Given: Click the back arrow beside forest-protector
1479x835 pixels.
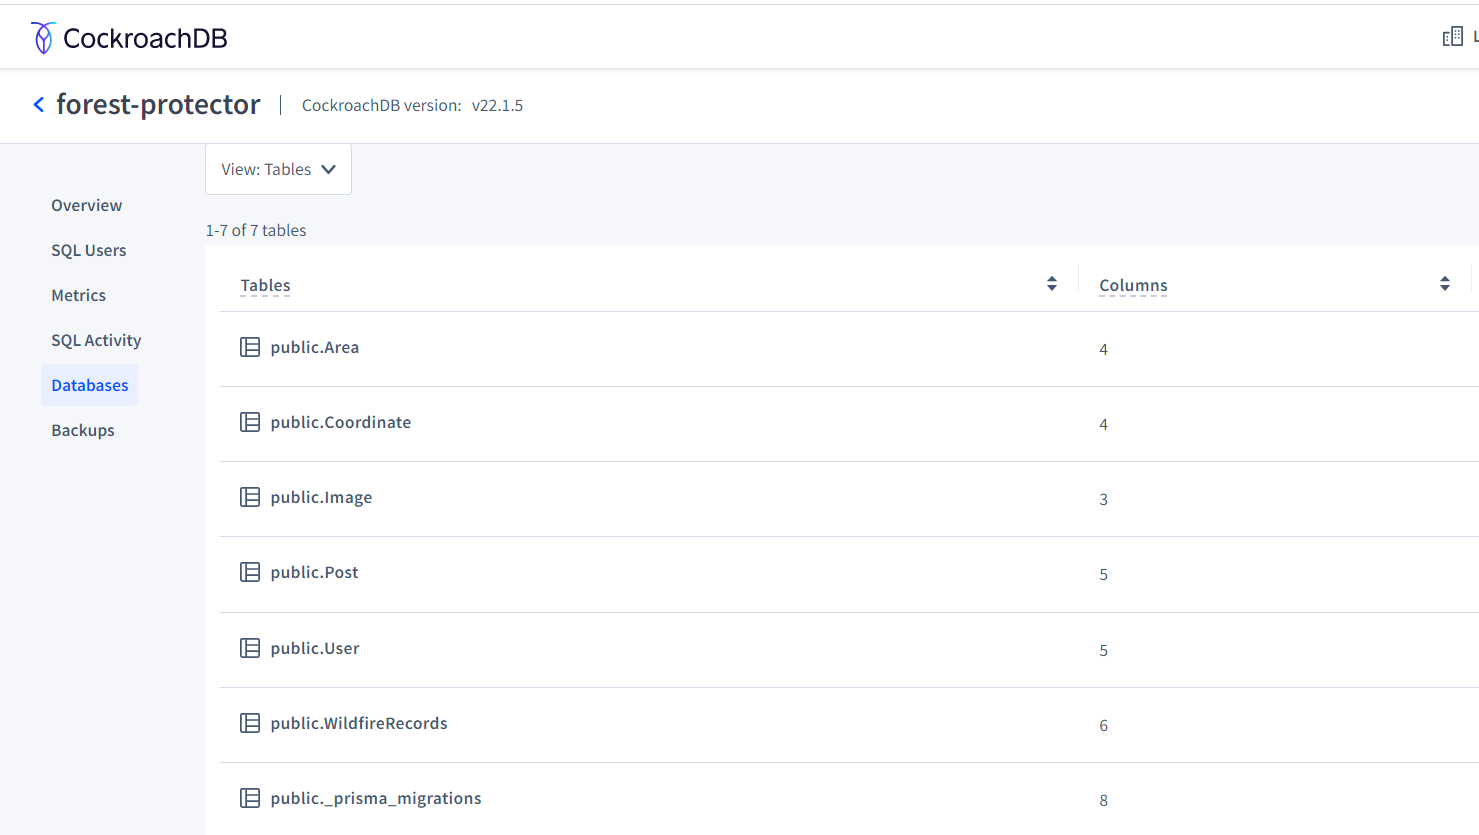Looking at the screenshot, I should 39,104.
